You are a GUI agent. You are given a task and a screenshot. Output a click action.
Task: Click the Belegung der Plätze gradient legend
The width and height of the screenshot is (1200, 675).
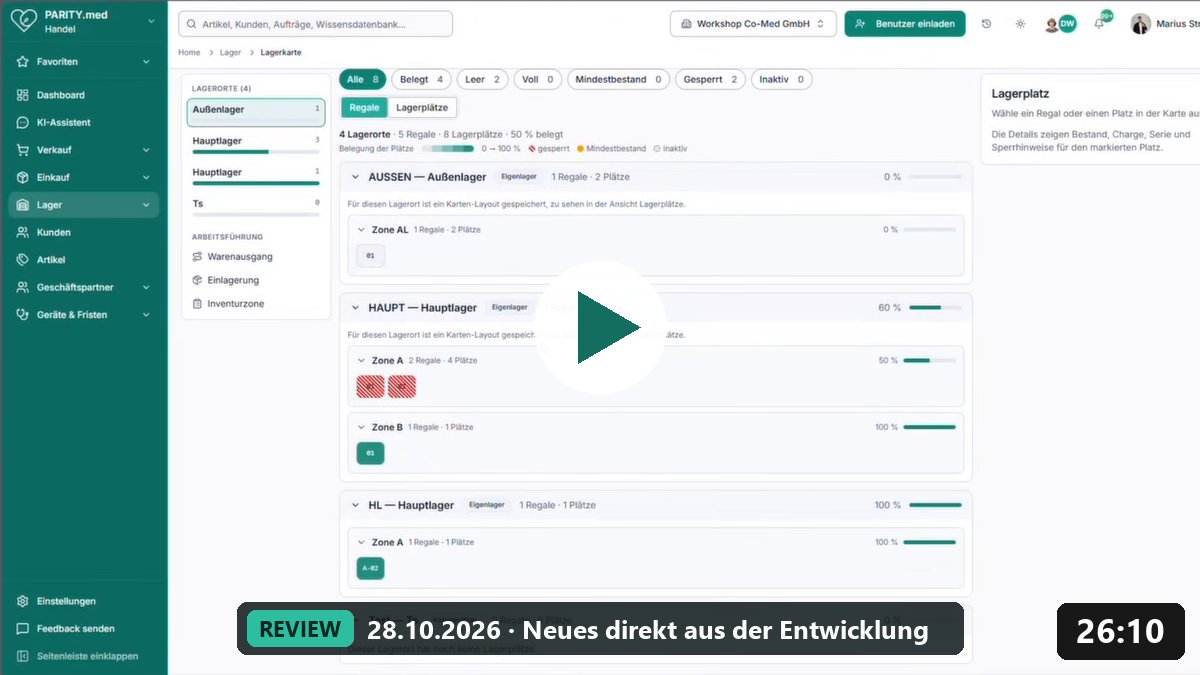point(447,149)
